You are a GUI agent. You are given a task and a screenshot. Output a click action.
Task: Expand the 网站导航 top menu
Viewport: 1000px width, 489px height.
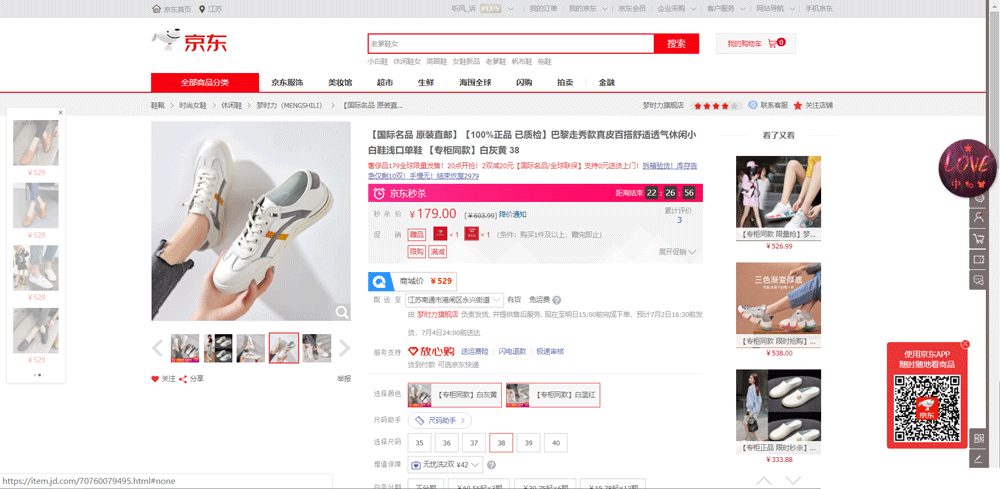pyautogui.click(x=775, y=9)
